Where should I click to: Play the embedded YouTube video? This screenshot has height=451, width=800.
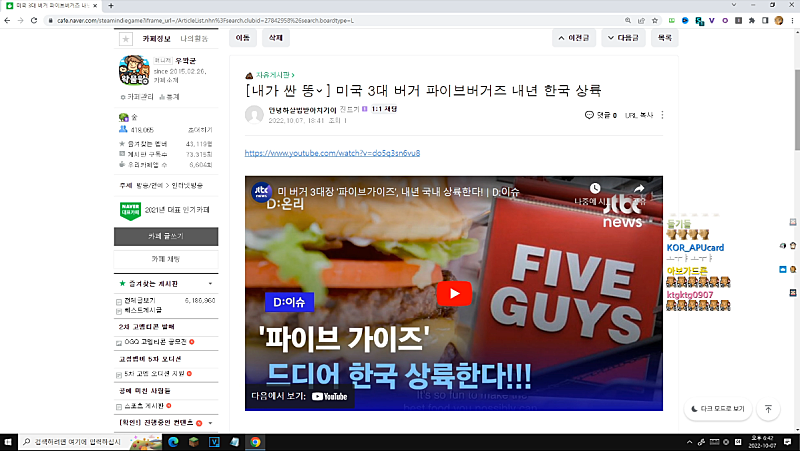click(x=454, y=293)
